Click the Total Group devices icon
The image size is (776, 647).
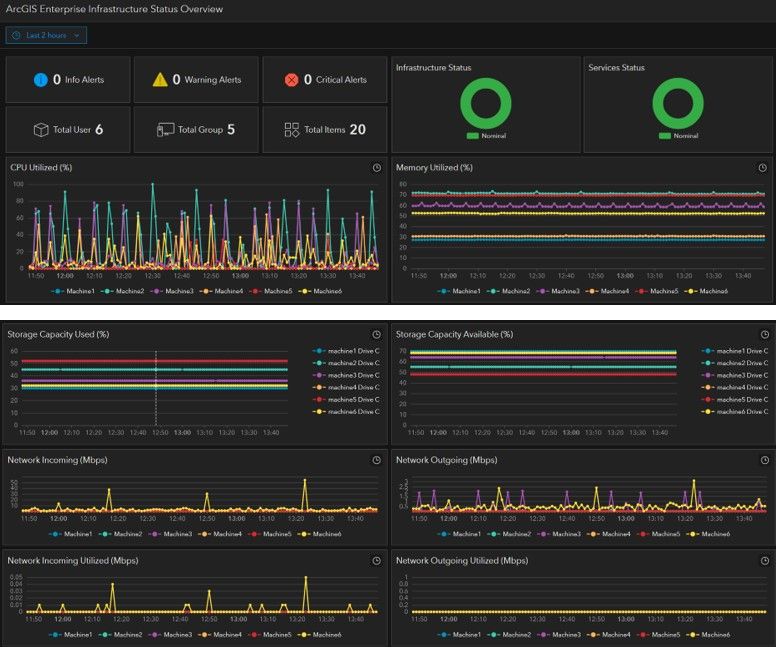(165, 130)
